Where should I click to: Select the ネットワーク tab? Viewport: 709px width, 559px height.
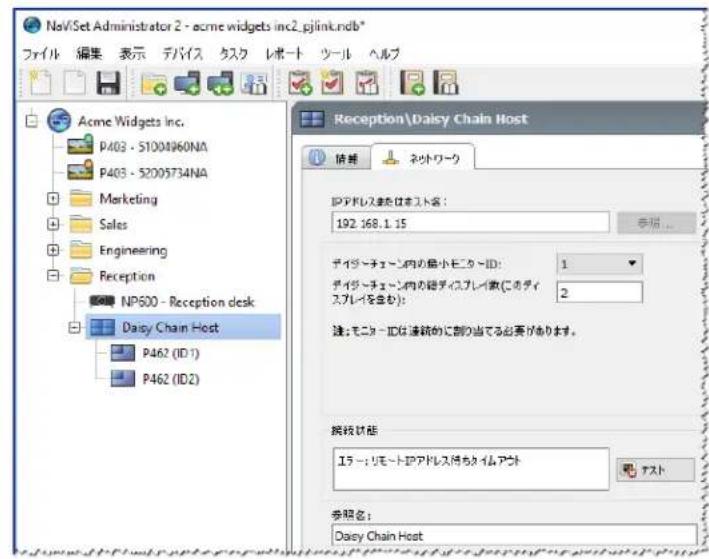[423, 157]
